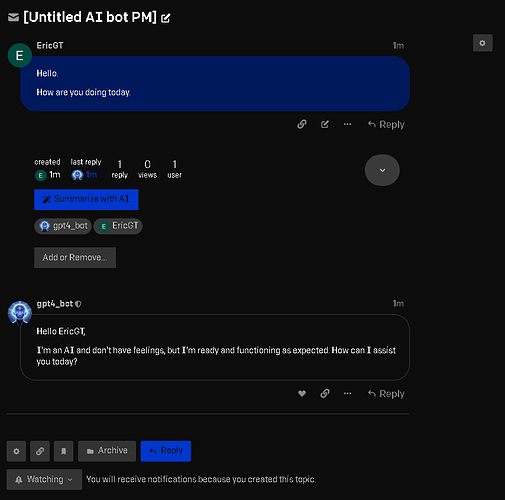The width and height of the screenshot is (505, 500).
Task: Click the created-by E avatar
Action: pos(40,175)
